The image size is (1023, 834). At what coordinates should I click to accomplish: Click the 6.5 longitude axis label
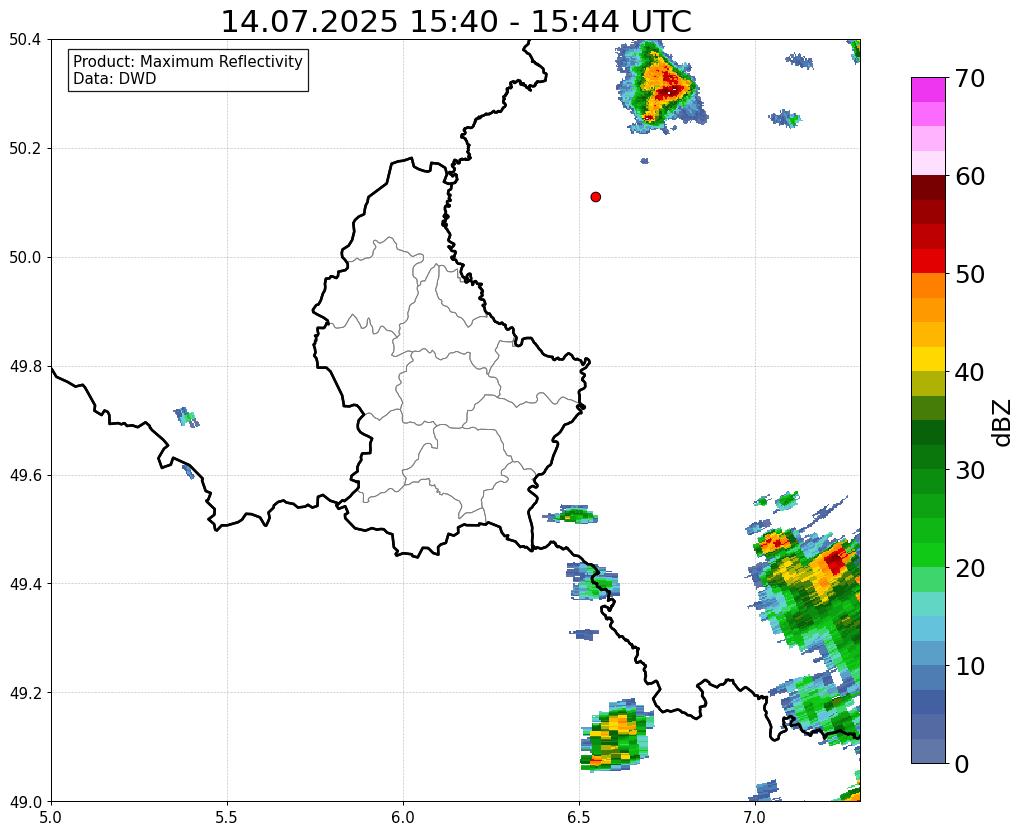point(579,817)
